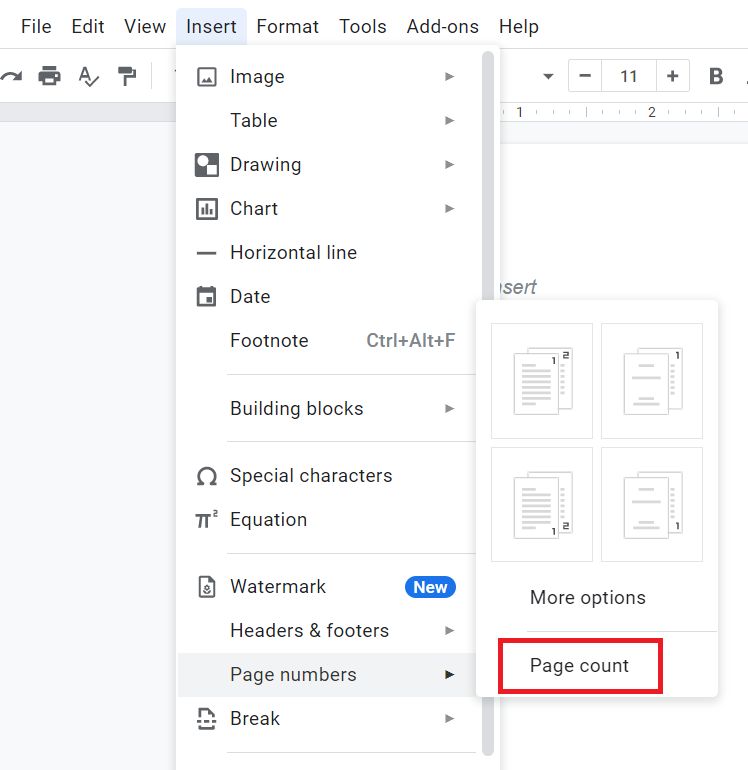Viewport: 748px width, 770px height.
Task: Expand the Chart submenu arrow
Action: coord(449,209)
